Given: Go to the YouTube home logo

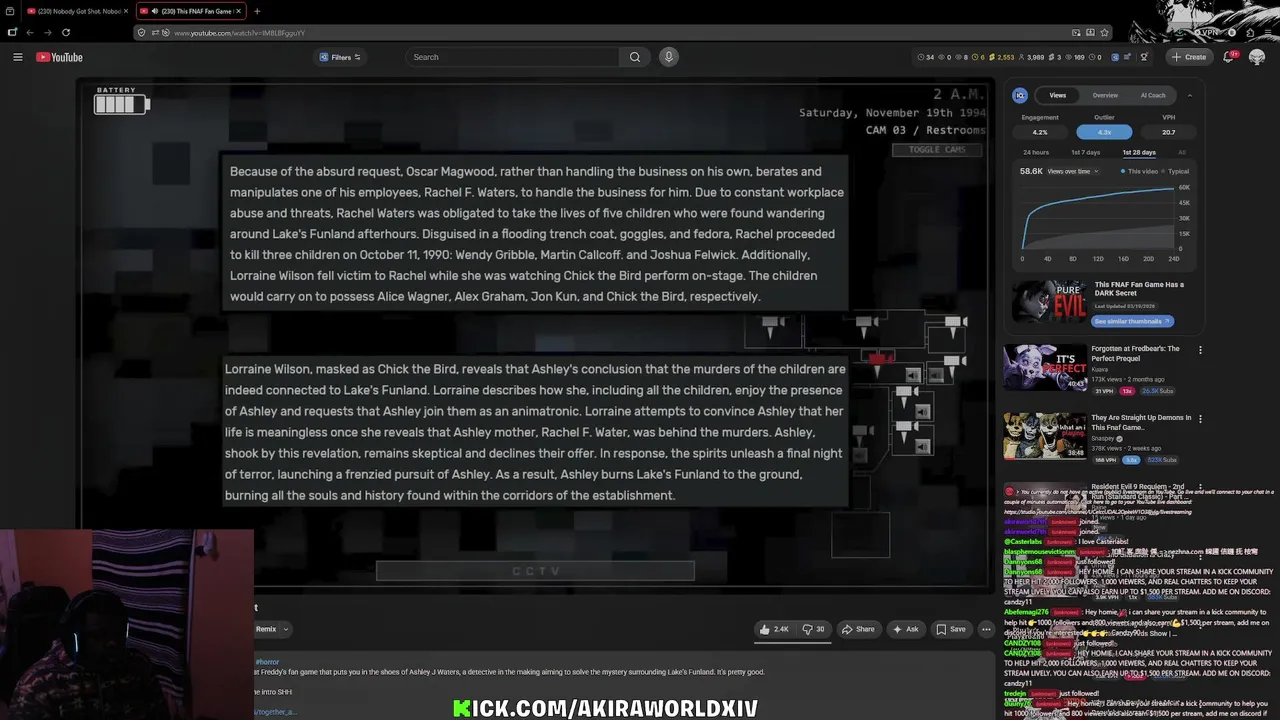Looking at the screenshot, I should tap(59, 57).
